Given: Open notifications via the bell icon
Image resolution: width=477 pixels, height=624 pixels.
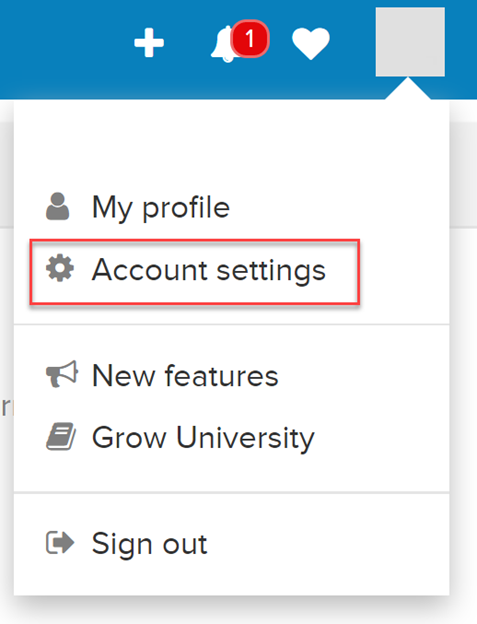Looking at the screenshot, I should coord(225,45).
